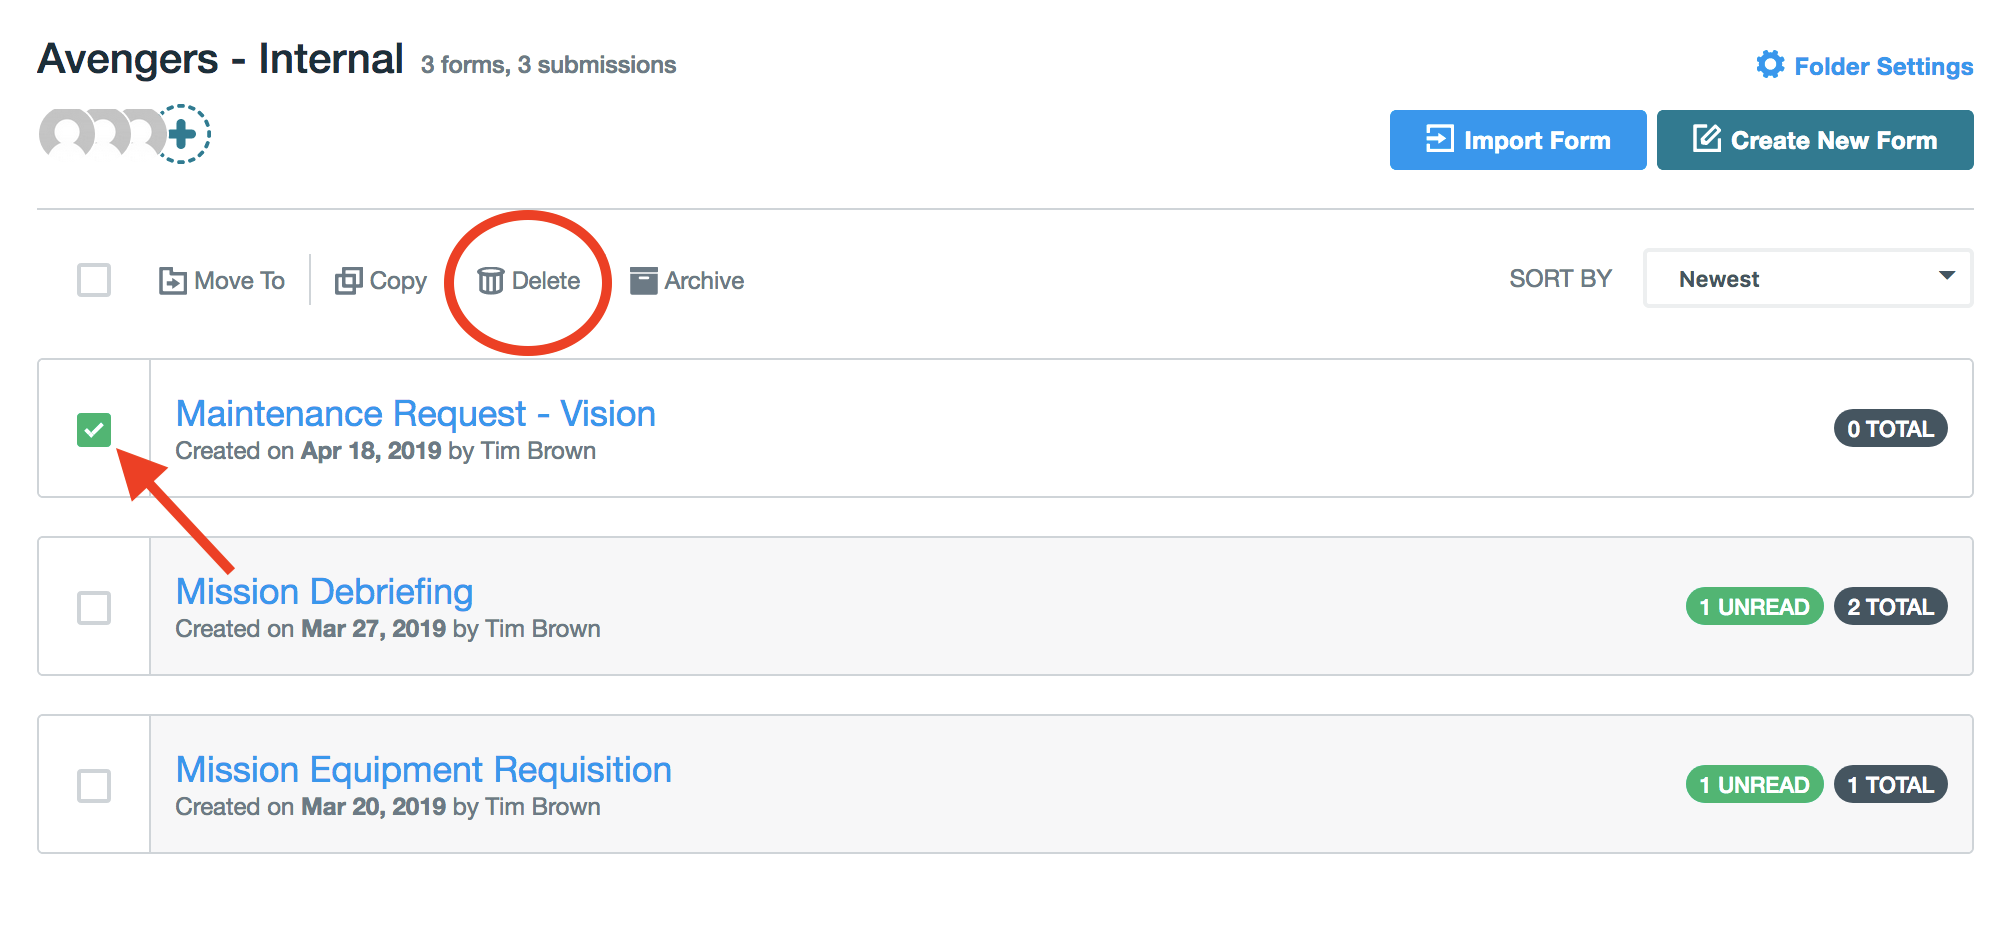This screenshot has height=942, width=1994.
Task: Click the first member avatar thumbnail
Action: [66, 134]
